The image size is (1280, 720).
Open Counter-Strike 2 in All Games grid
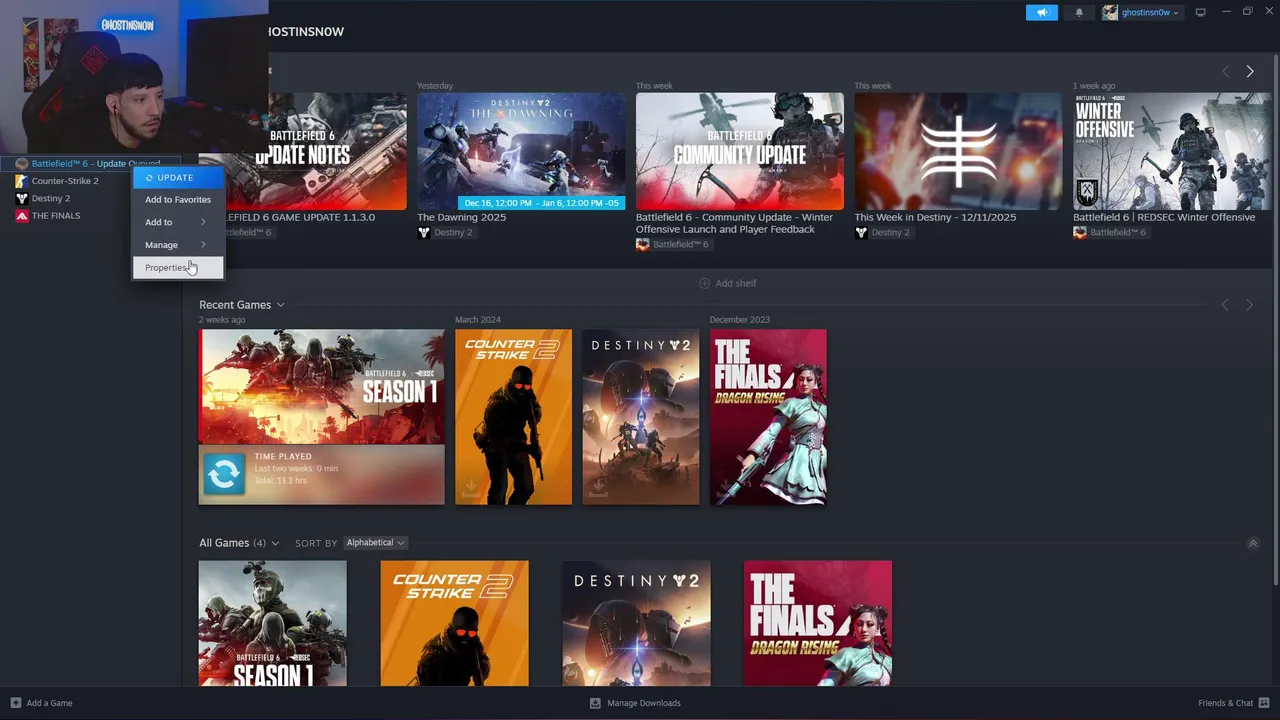pos(454,623)
